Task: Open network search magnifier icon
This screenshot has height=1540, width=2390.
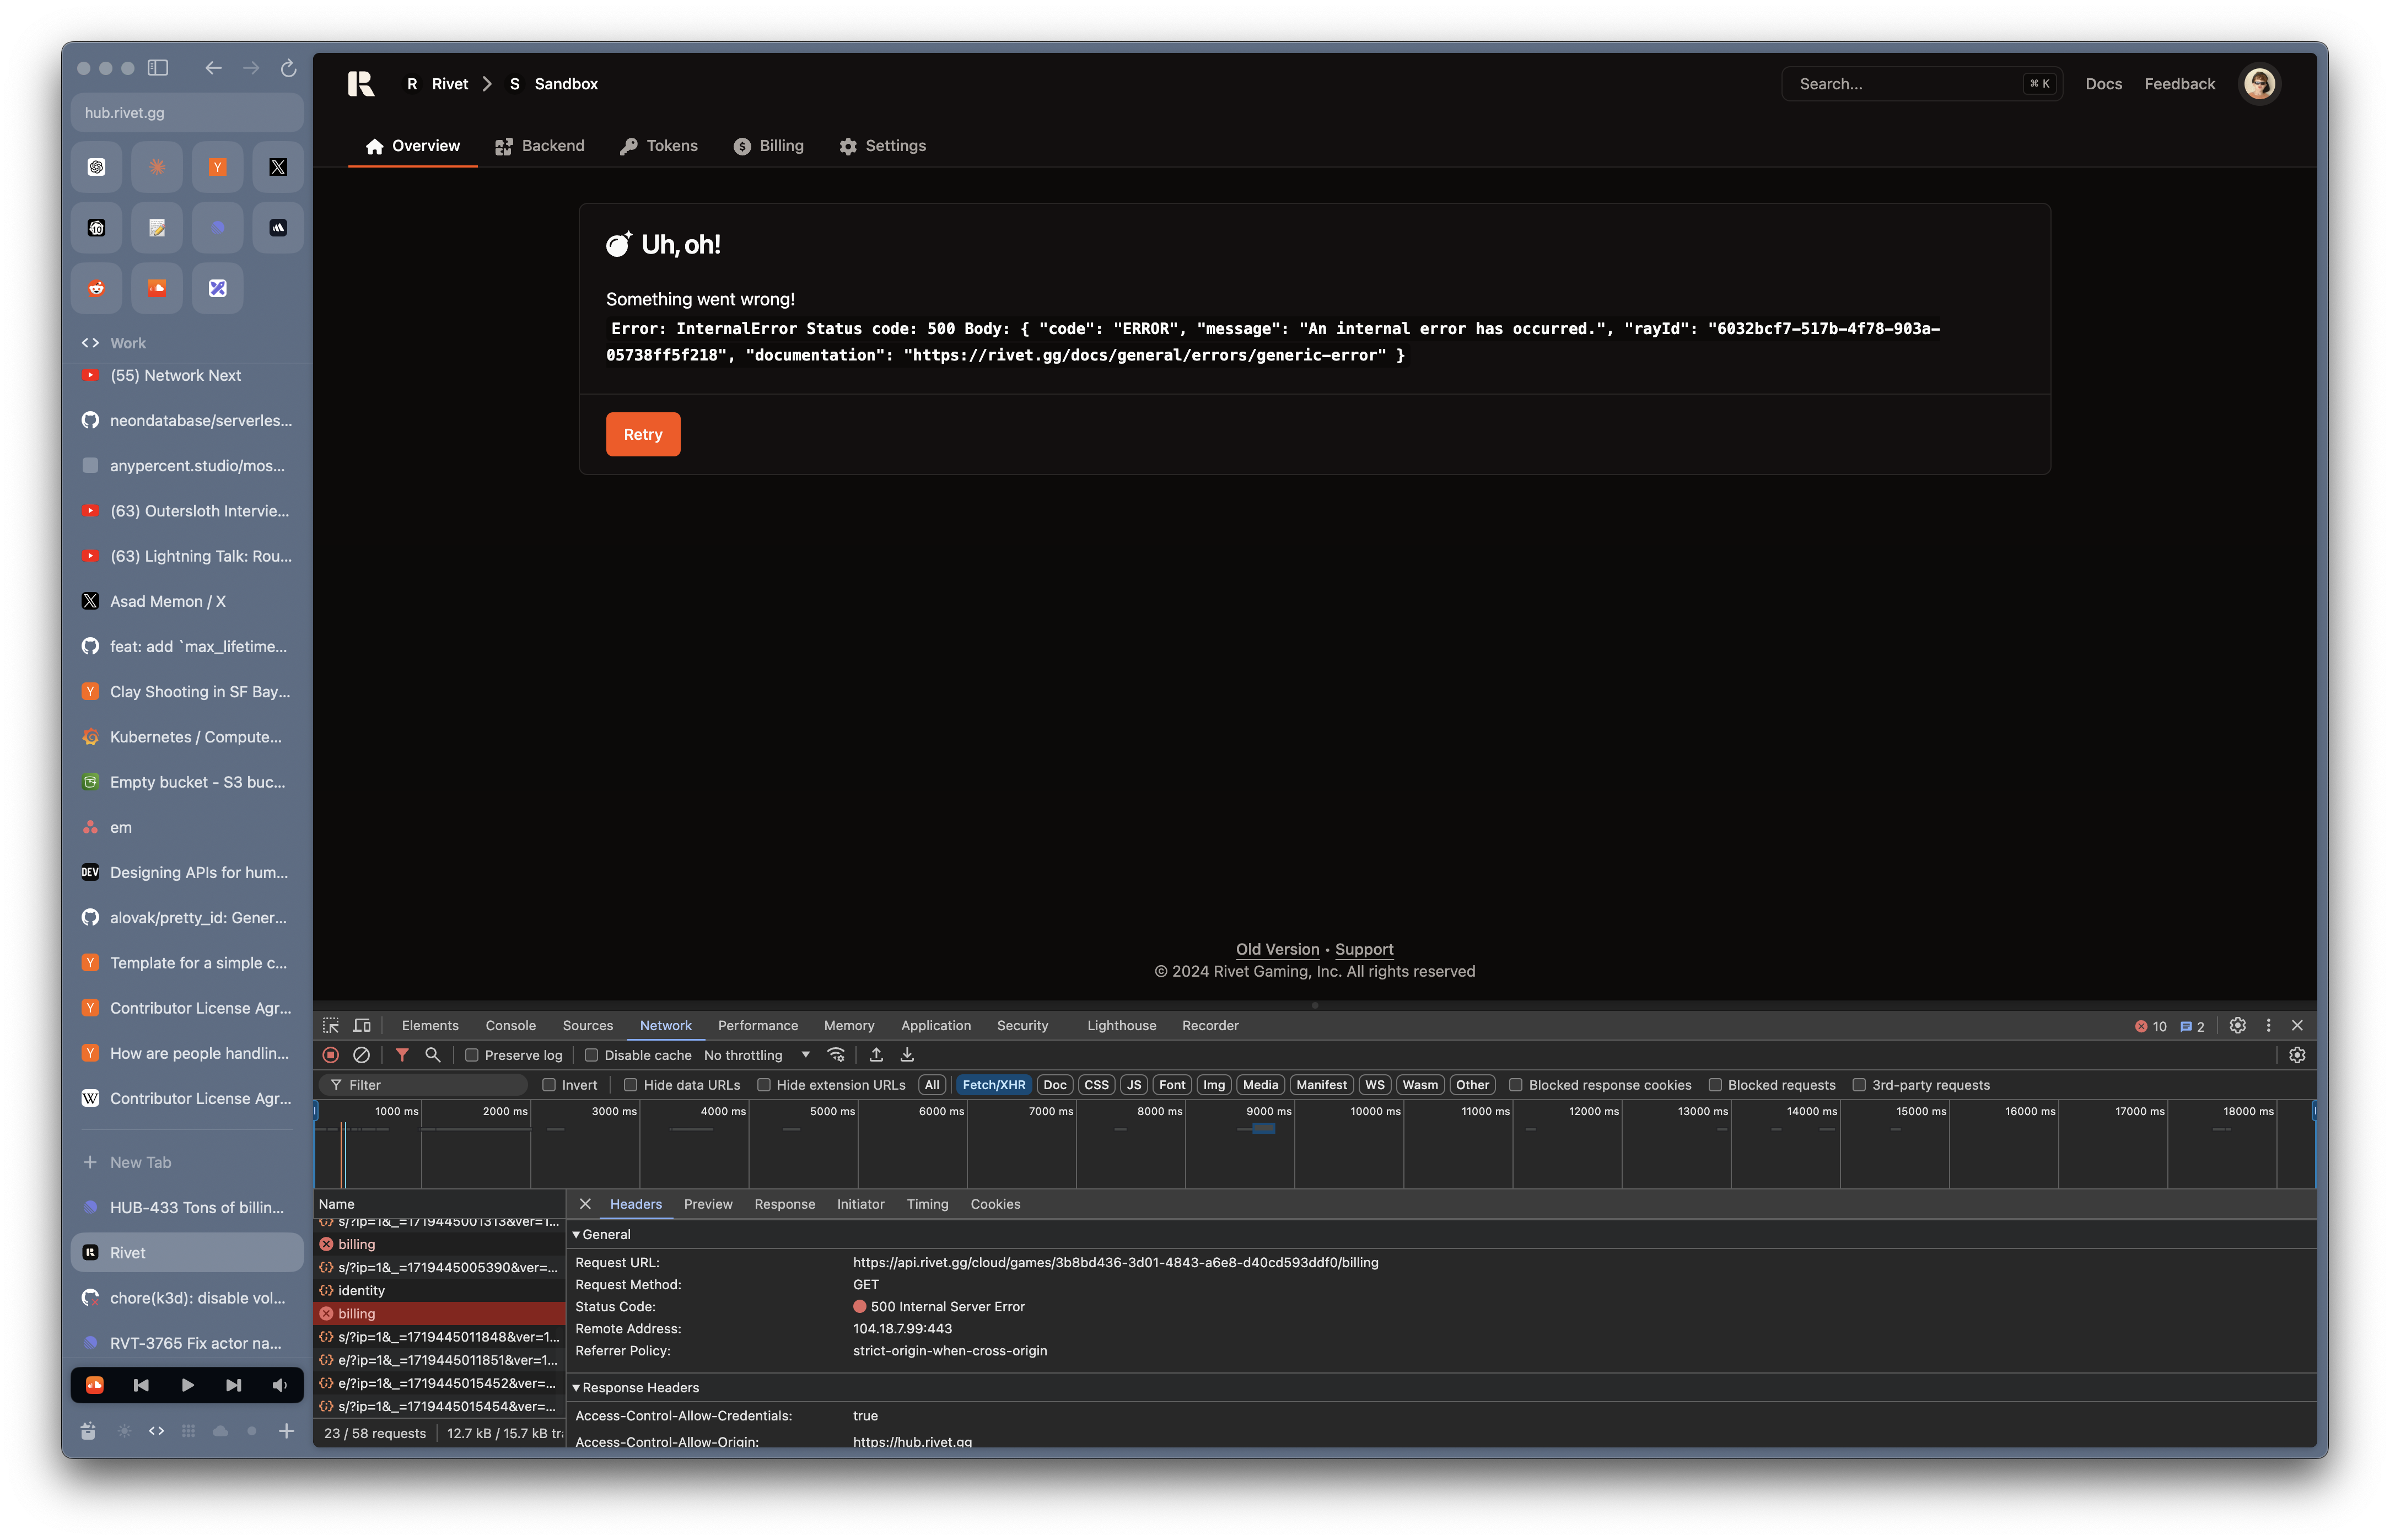Action: (x=433, y=1056)
